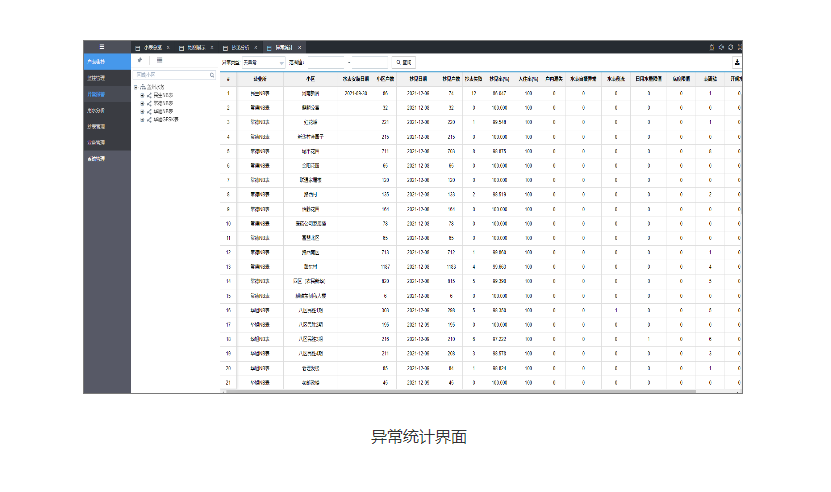This screenshot has width=831, height=492.
Task: Click the query button with the magnifier
Action: 403,63
